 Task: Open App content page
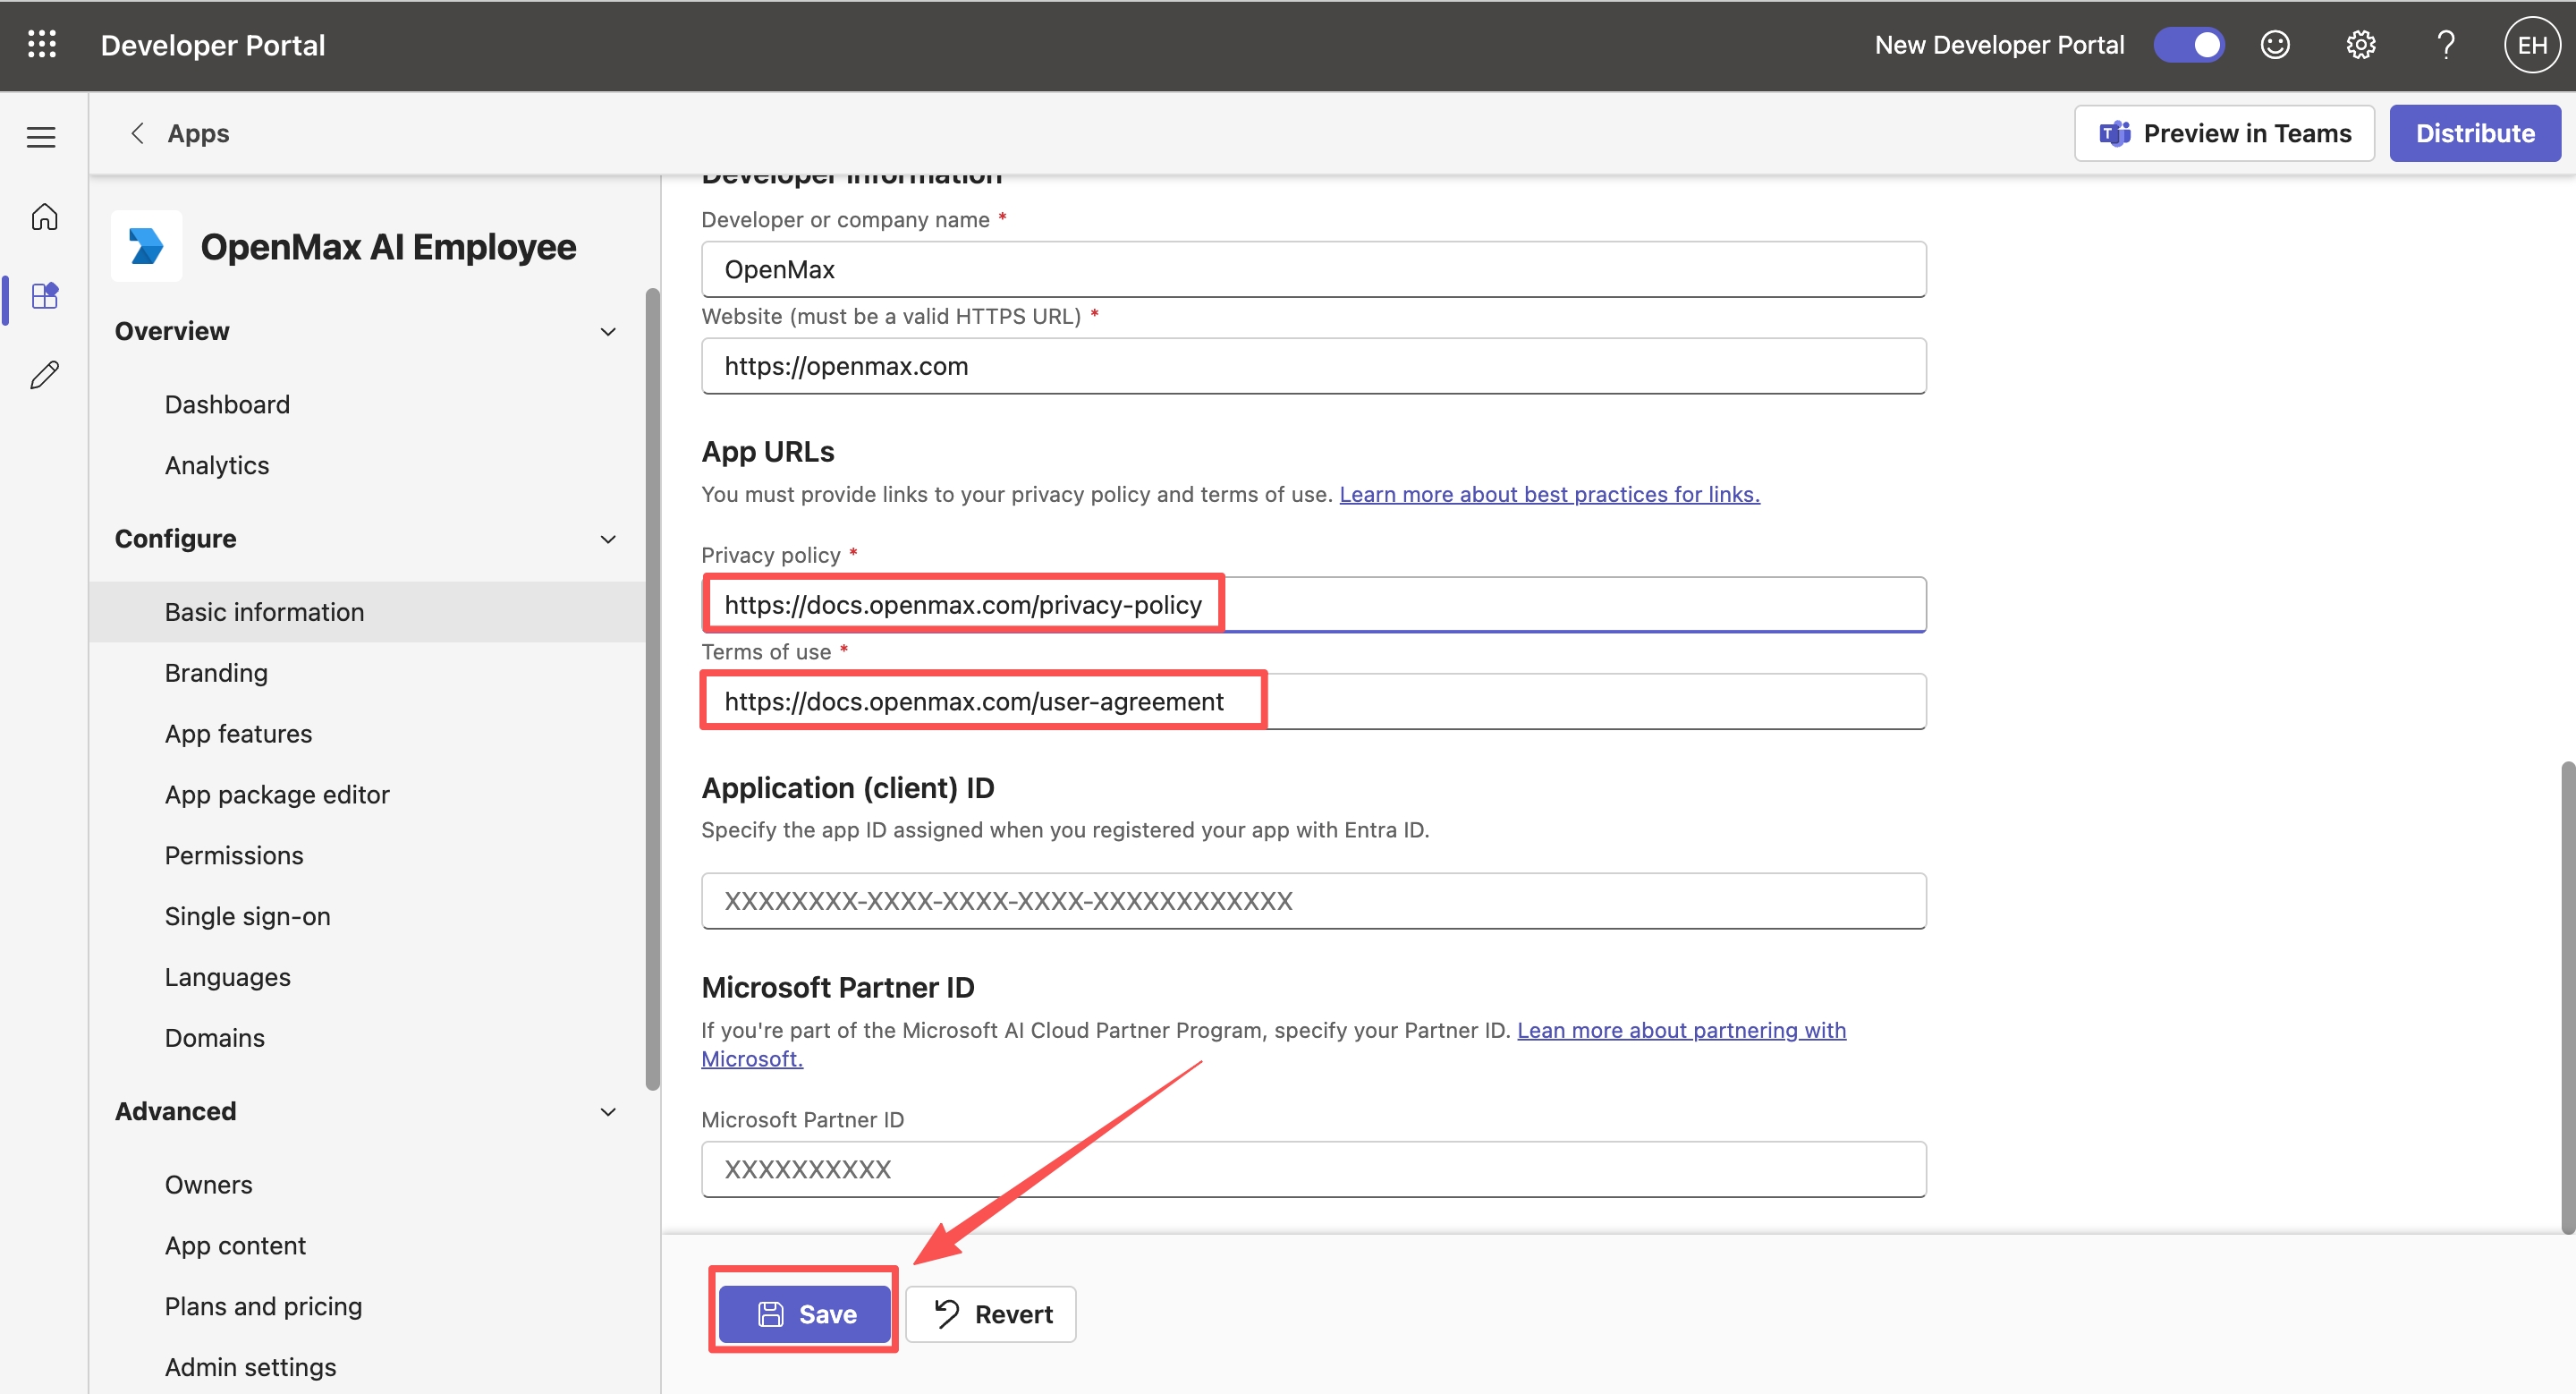(235, 1246)
